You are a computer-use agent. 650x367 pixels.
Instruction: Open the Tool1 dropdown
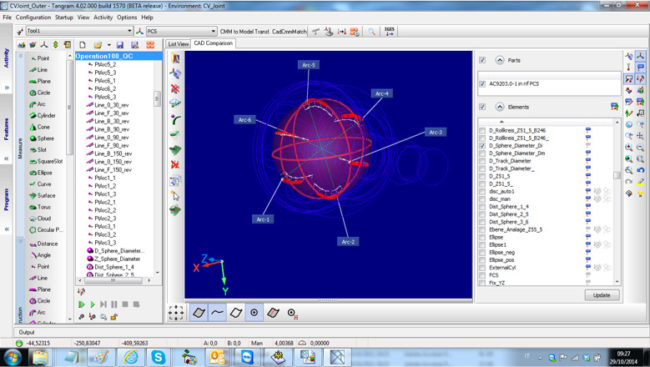[79, 31]
